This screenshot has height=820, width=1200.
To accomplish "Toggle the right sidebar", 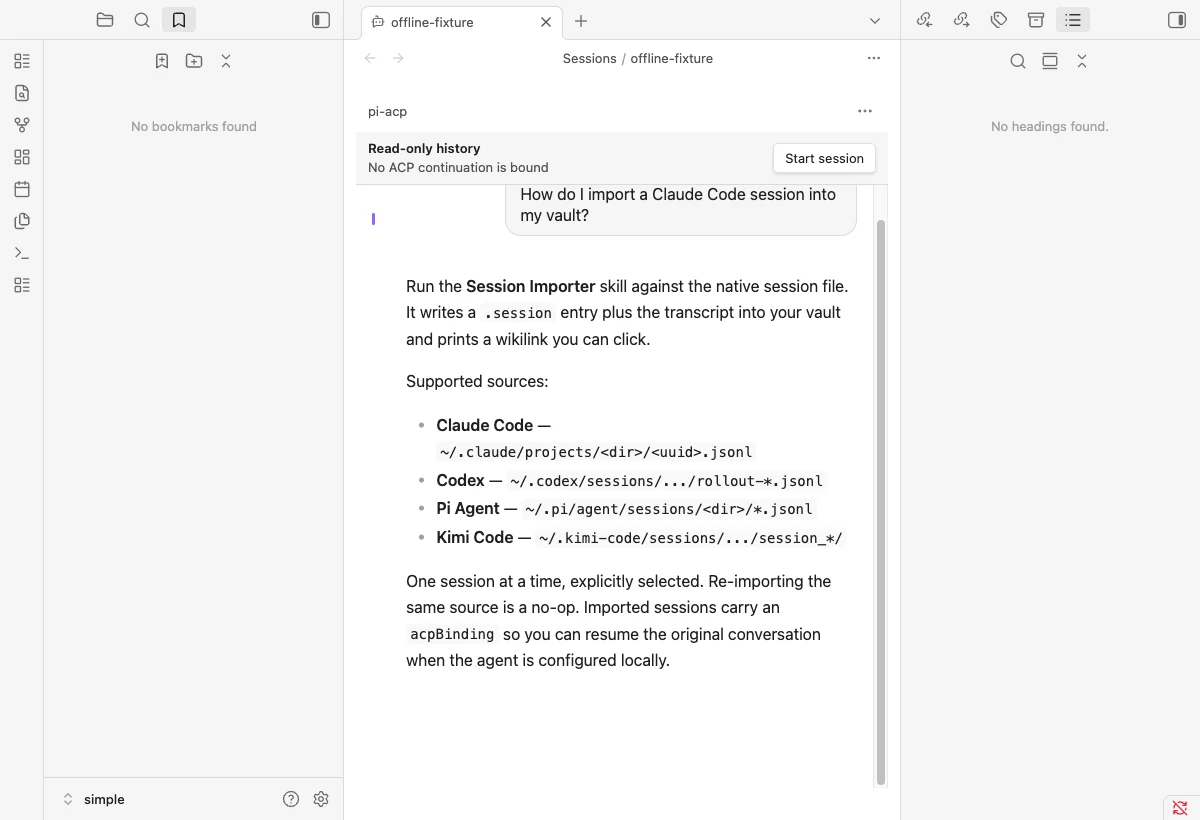I will (x=1177, y=20).
